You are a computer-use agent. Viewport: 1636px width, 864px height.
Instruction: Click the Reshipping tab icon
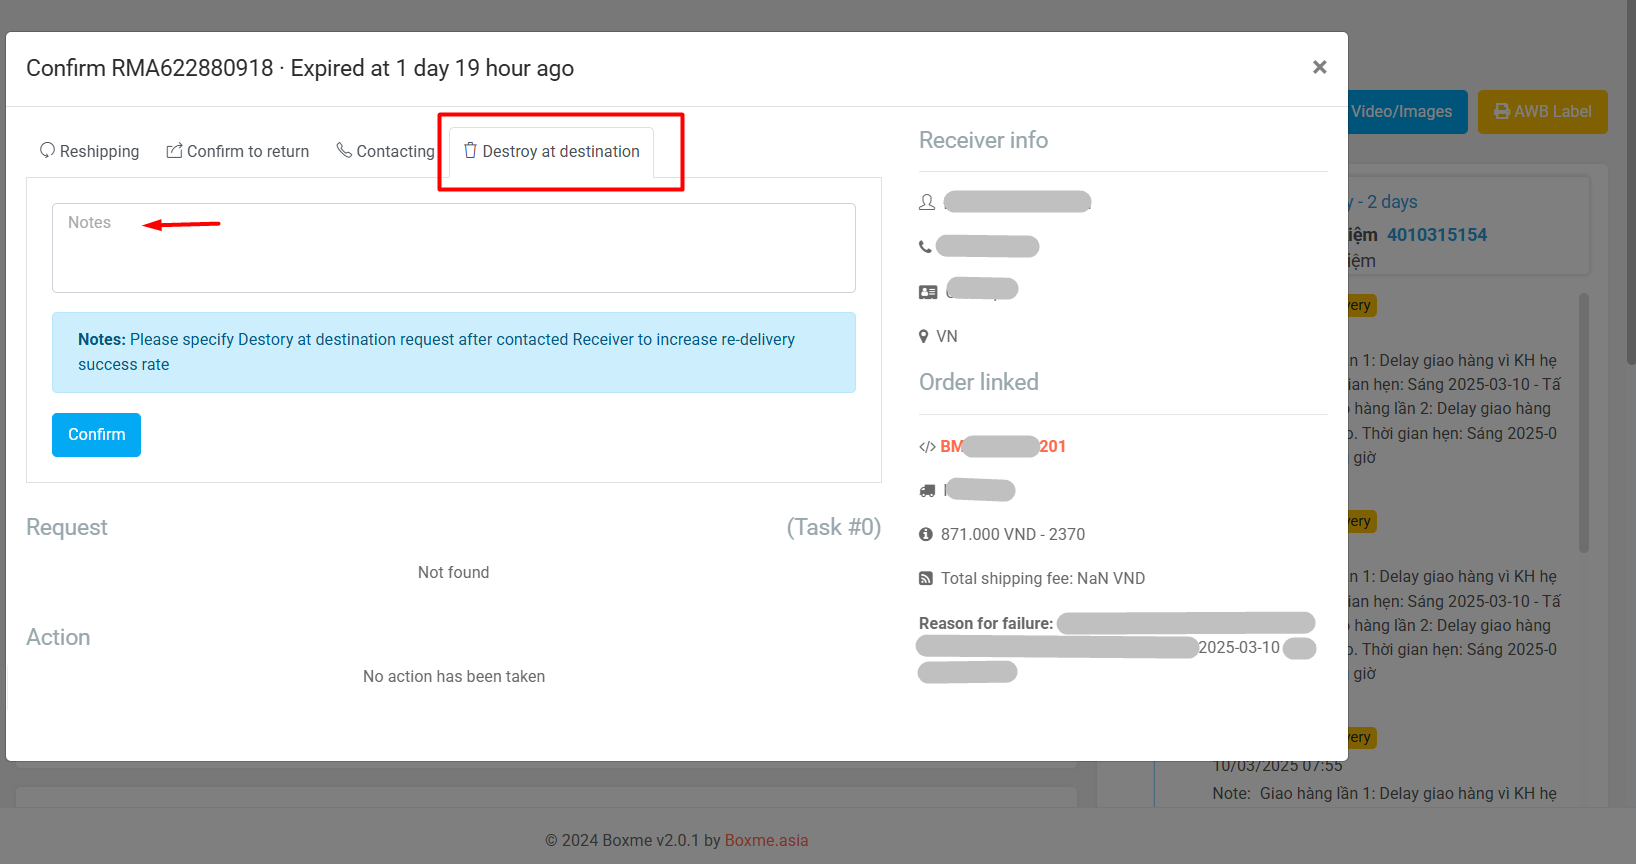coord(47,150)
